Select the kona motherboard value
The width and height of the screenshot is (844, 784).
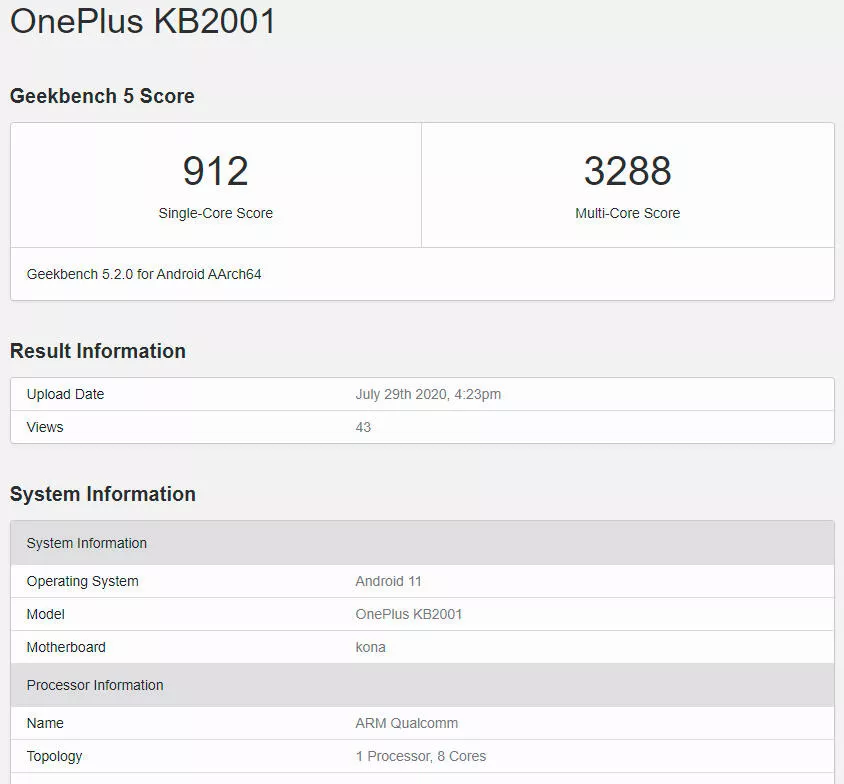point(370,647)
